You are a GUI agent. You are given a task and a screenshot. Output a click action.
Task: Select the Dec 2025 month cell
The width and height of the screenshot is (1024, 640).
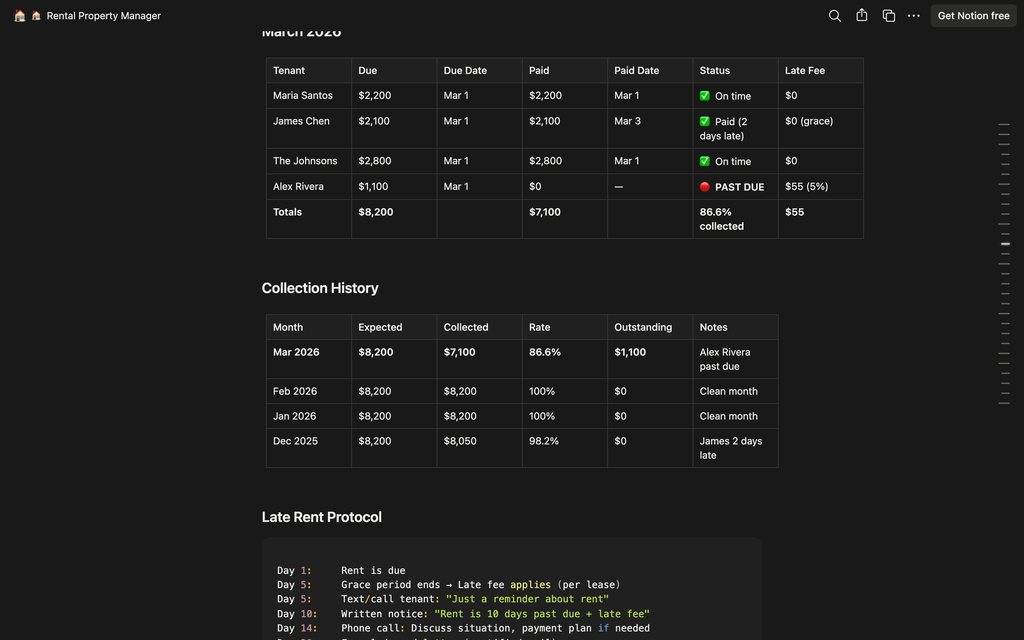tap(308, 448)
